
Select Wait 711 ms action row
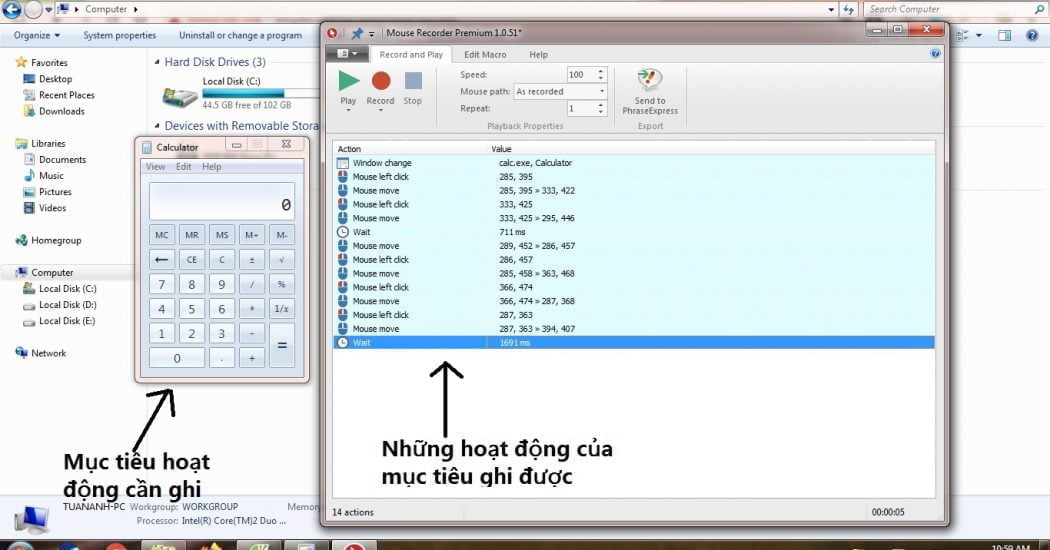633,232
